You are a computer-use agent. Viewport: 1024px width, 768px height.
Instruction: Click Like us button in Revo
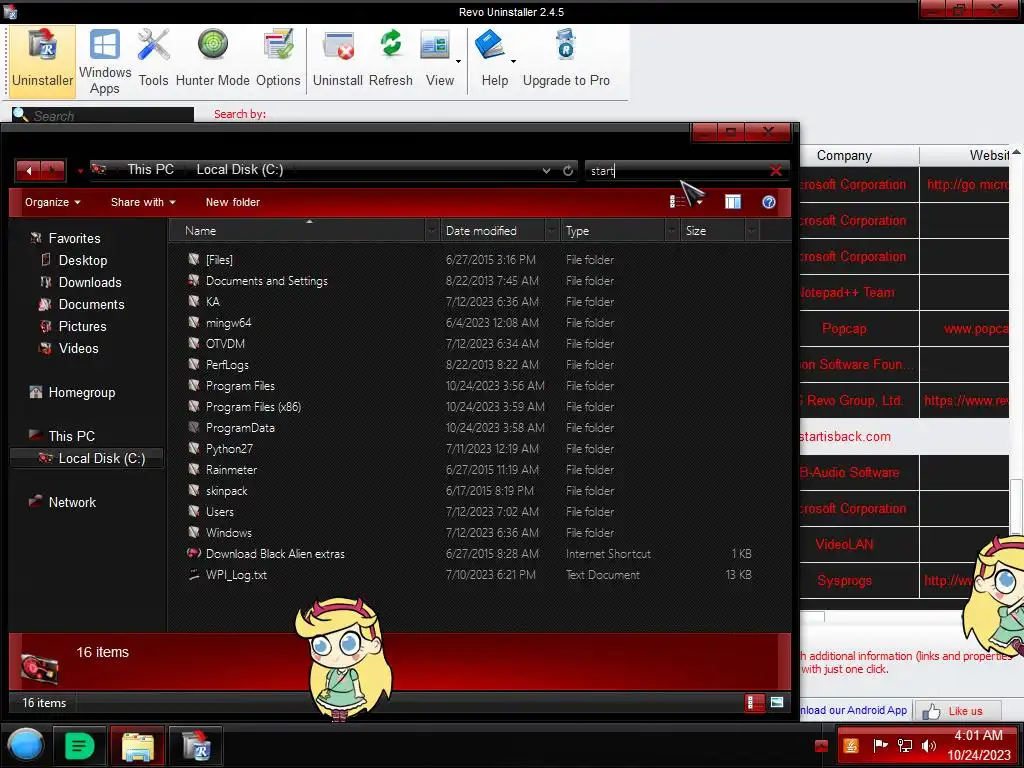point(956,711)
